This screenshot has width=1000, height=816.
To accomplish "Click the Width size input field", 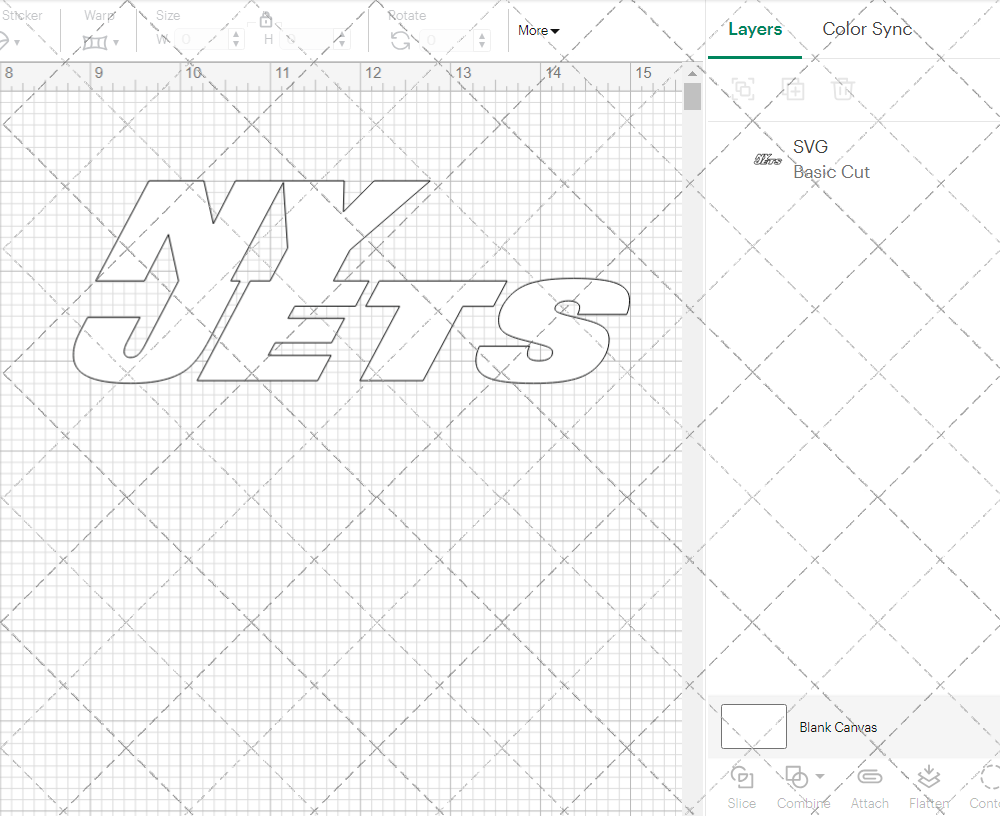I will 202,40.
